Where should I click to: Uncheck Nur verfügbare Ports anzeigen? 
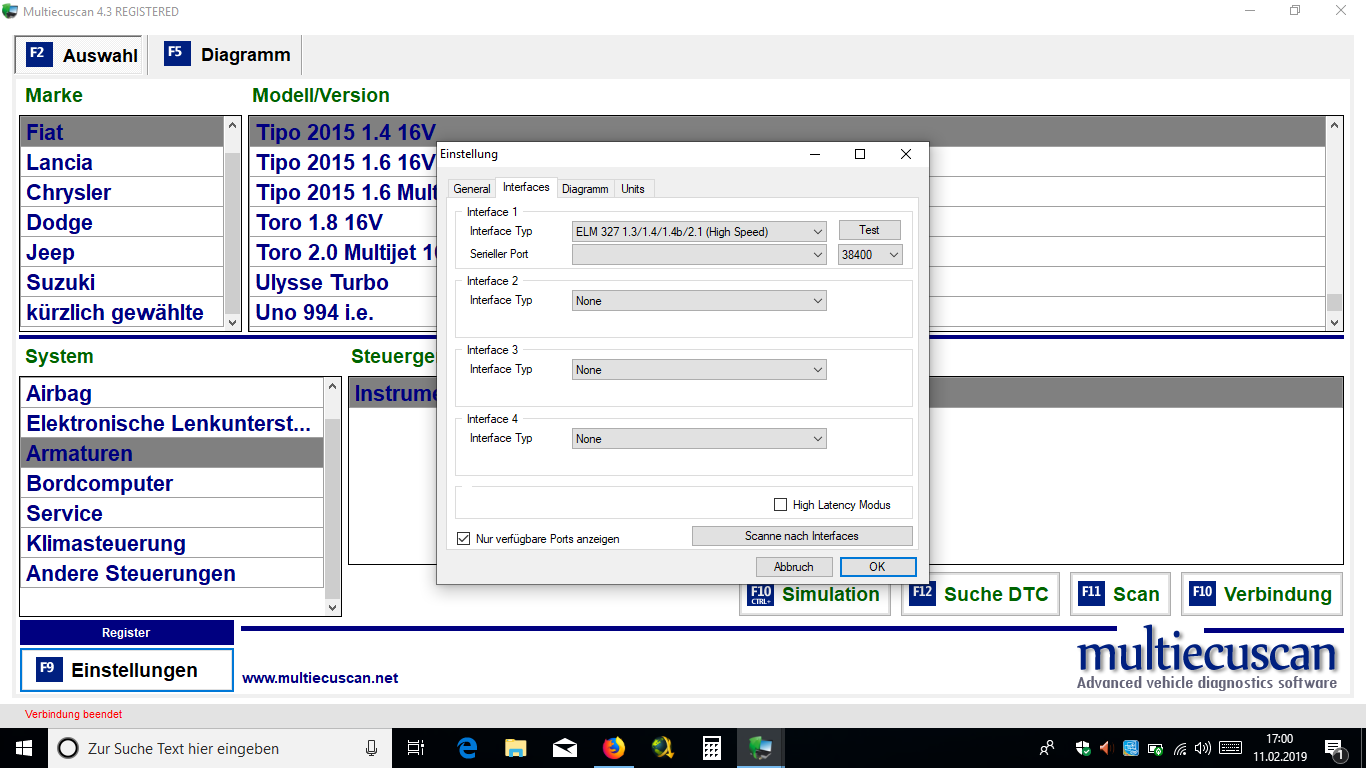coord(463,539)
